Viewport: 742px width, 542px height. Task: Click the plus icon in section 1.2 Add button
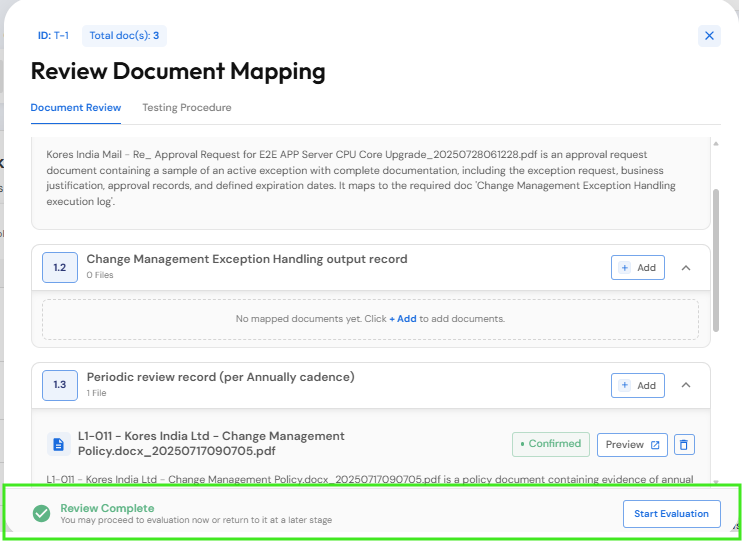(625, 268)
